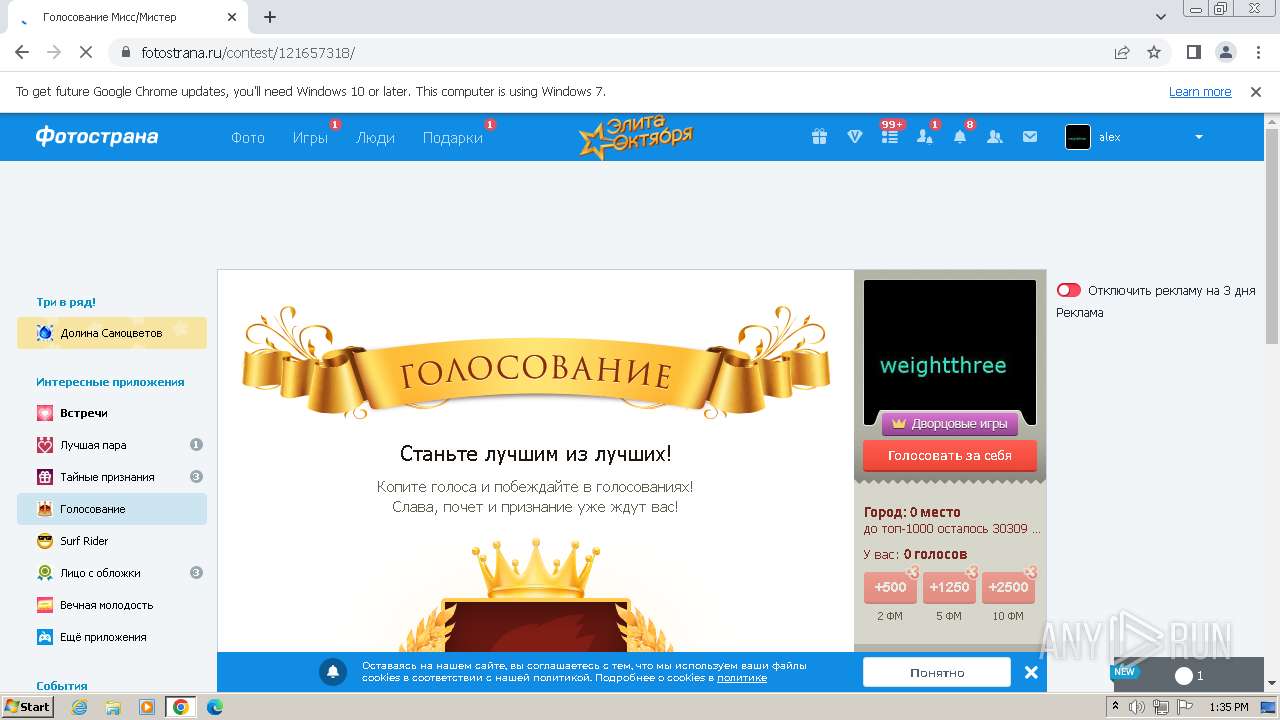This screenshot has width=1280, height=720.
Task: Click the alex avatar thumbnail in header
Action: point(1078,137)
